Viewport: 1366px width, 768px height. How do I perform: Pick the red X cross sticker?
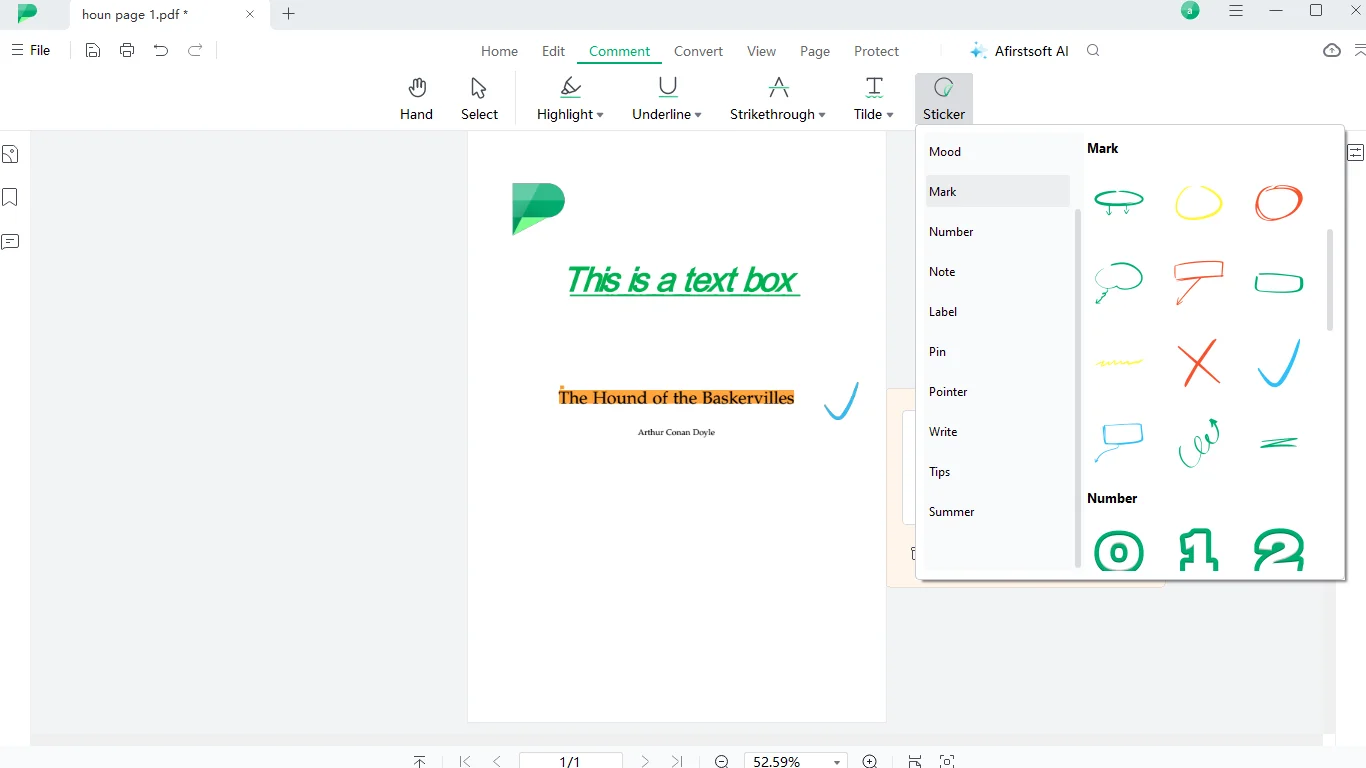pyautogui.click(x=1199, y=362)
